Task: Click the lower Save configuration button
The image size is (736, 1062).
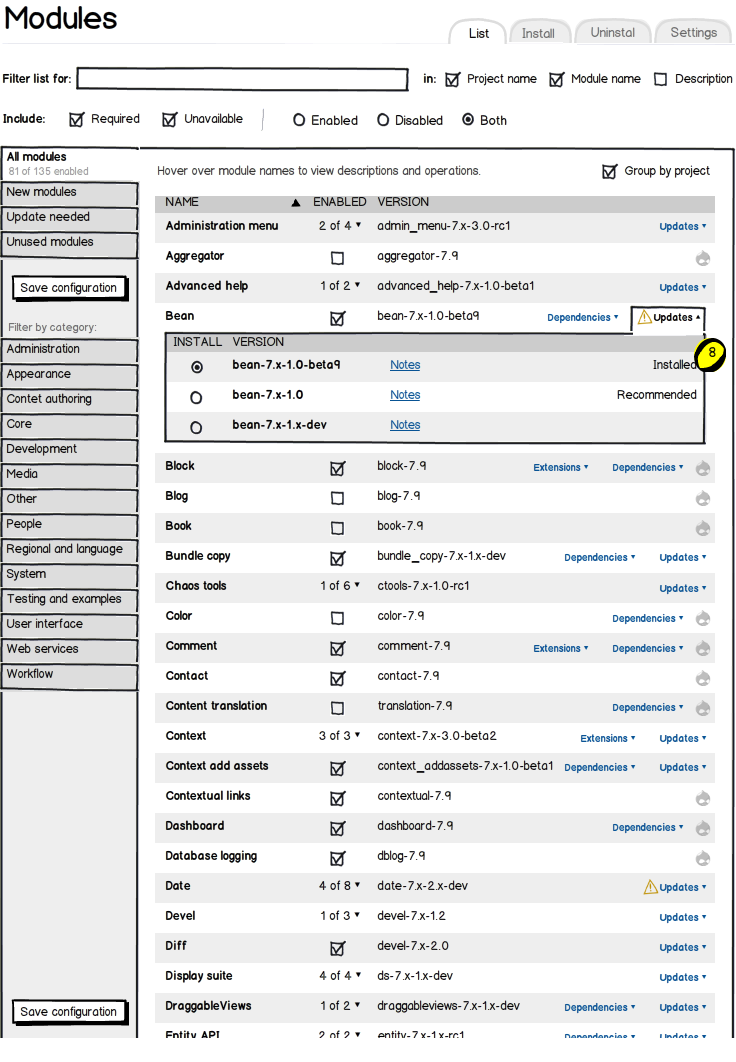Action: pos(69,1012)
